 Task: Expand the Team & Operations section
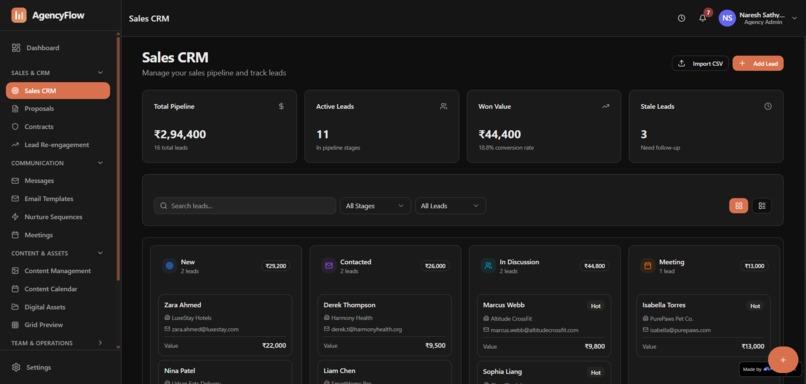[100, 343]
